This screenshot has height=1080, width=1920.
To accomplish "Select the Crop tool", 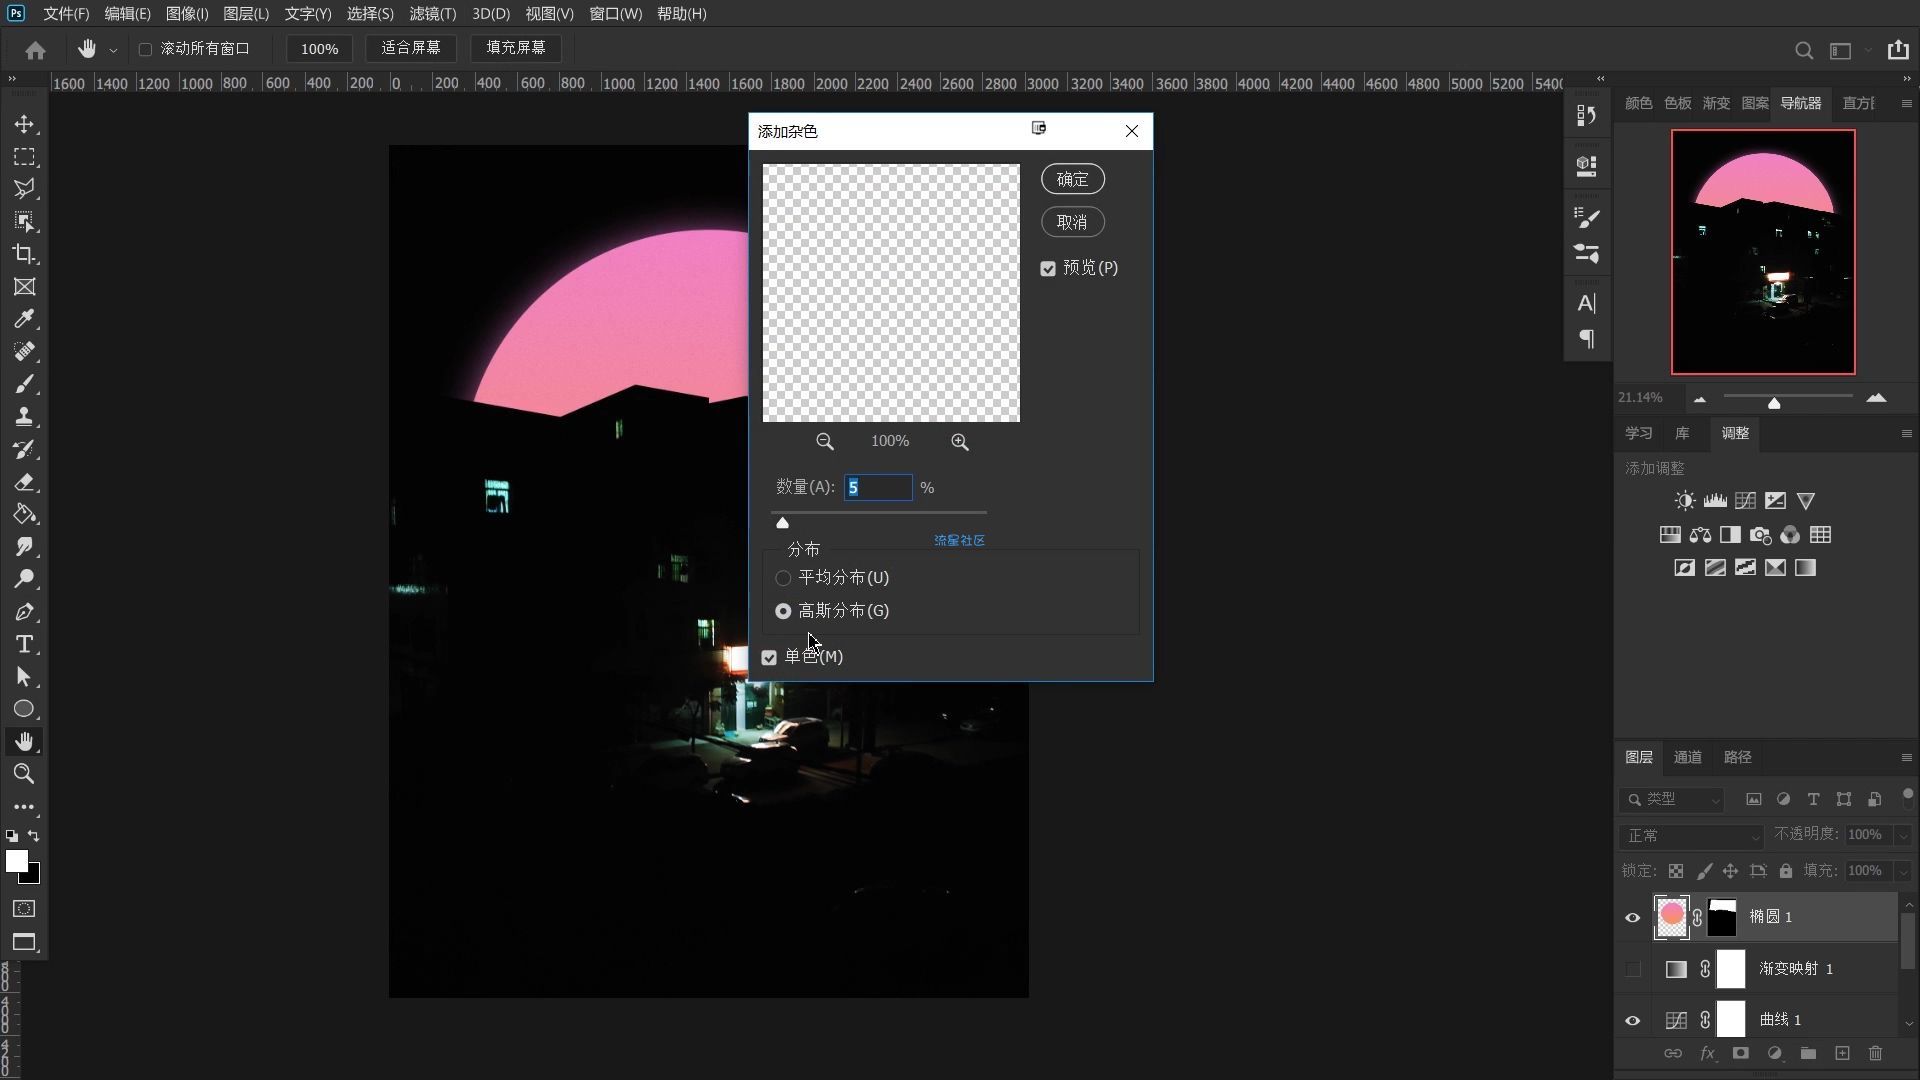I will click(24, 254).
